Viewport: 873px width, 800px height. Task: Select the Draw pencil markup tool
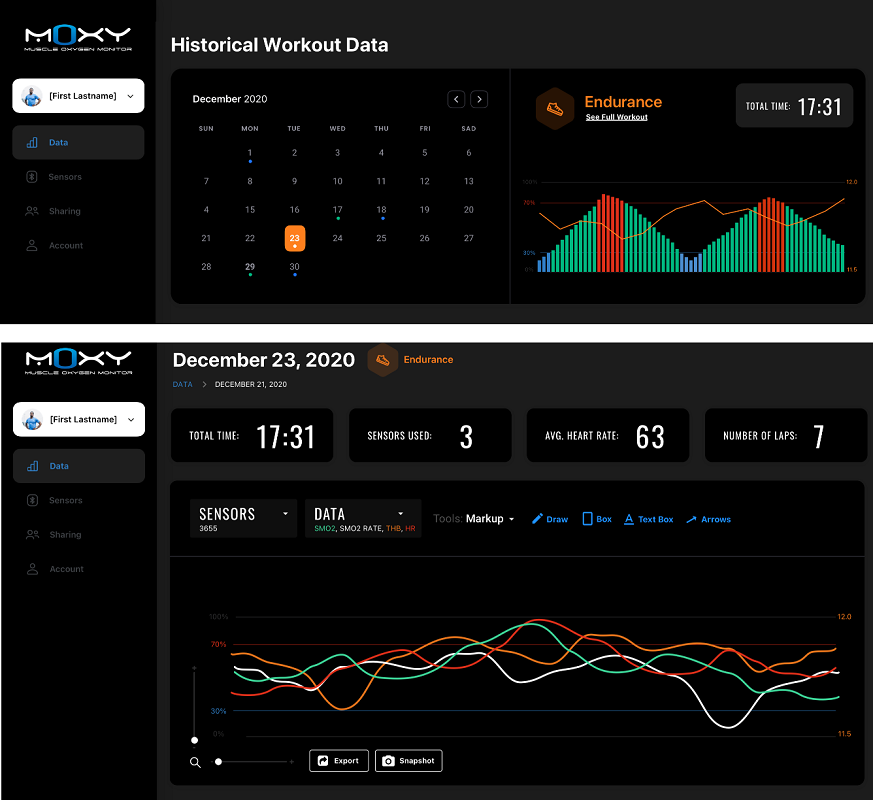tap(549, 519)
